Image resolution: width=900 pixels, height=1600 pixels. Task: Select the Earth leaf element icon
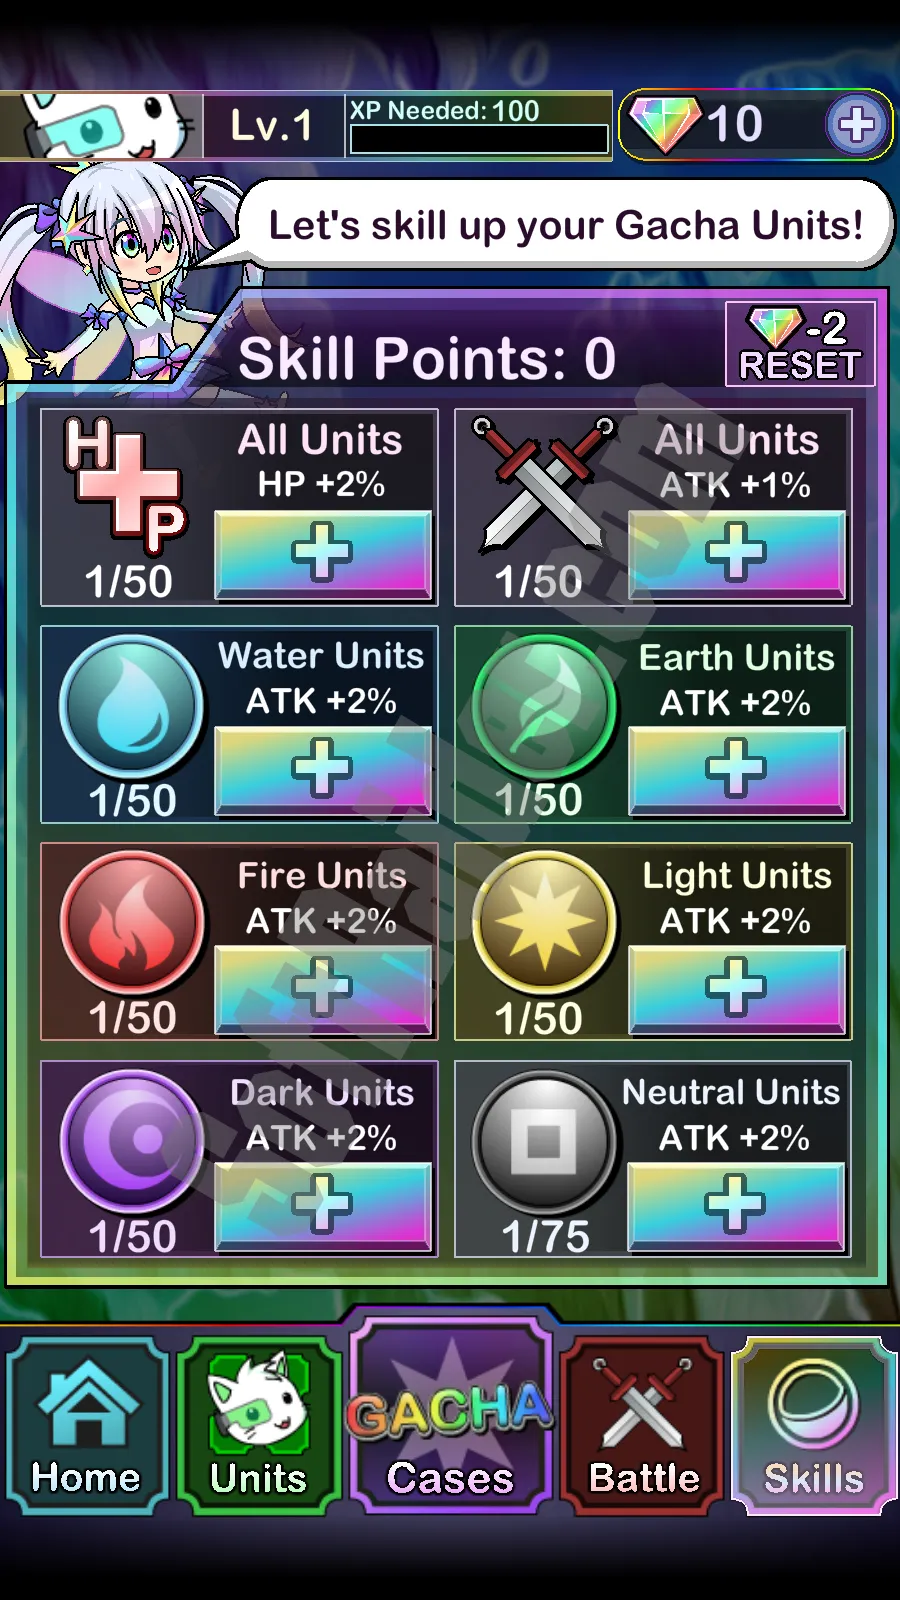pos(544,706)
